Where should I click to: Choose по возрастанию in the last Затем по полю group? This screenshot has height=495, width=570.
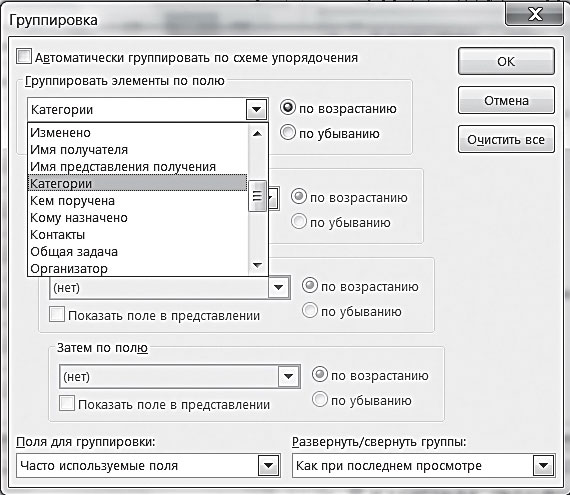tap(320, 375)
